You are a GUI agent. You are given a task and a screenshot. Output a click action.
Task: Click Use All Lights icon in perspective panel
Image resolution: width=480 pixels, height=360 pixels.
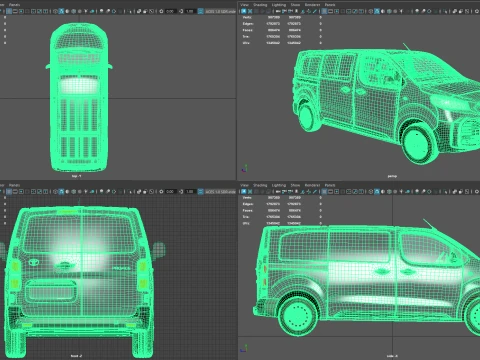pyautogui.click(x=401, y=11)
